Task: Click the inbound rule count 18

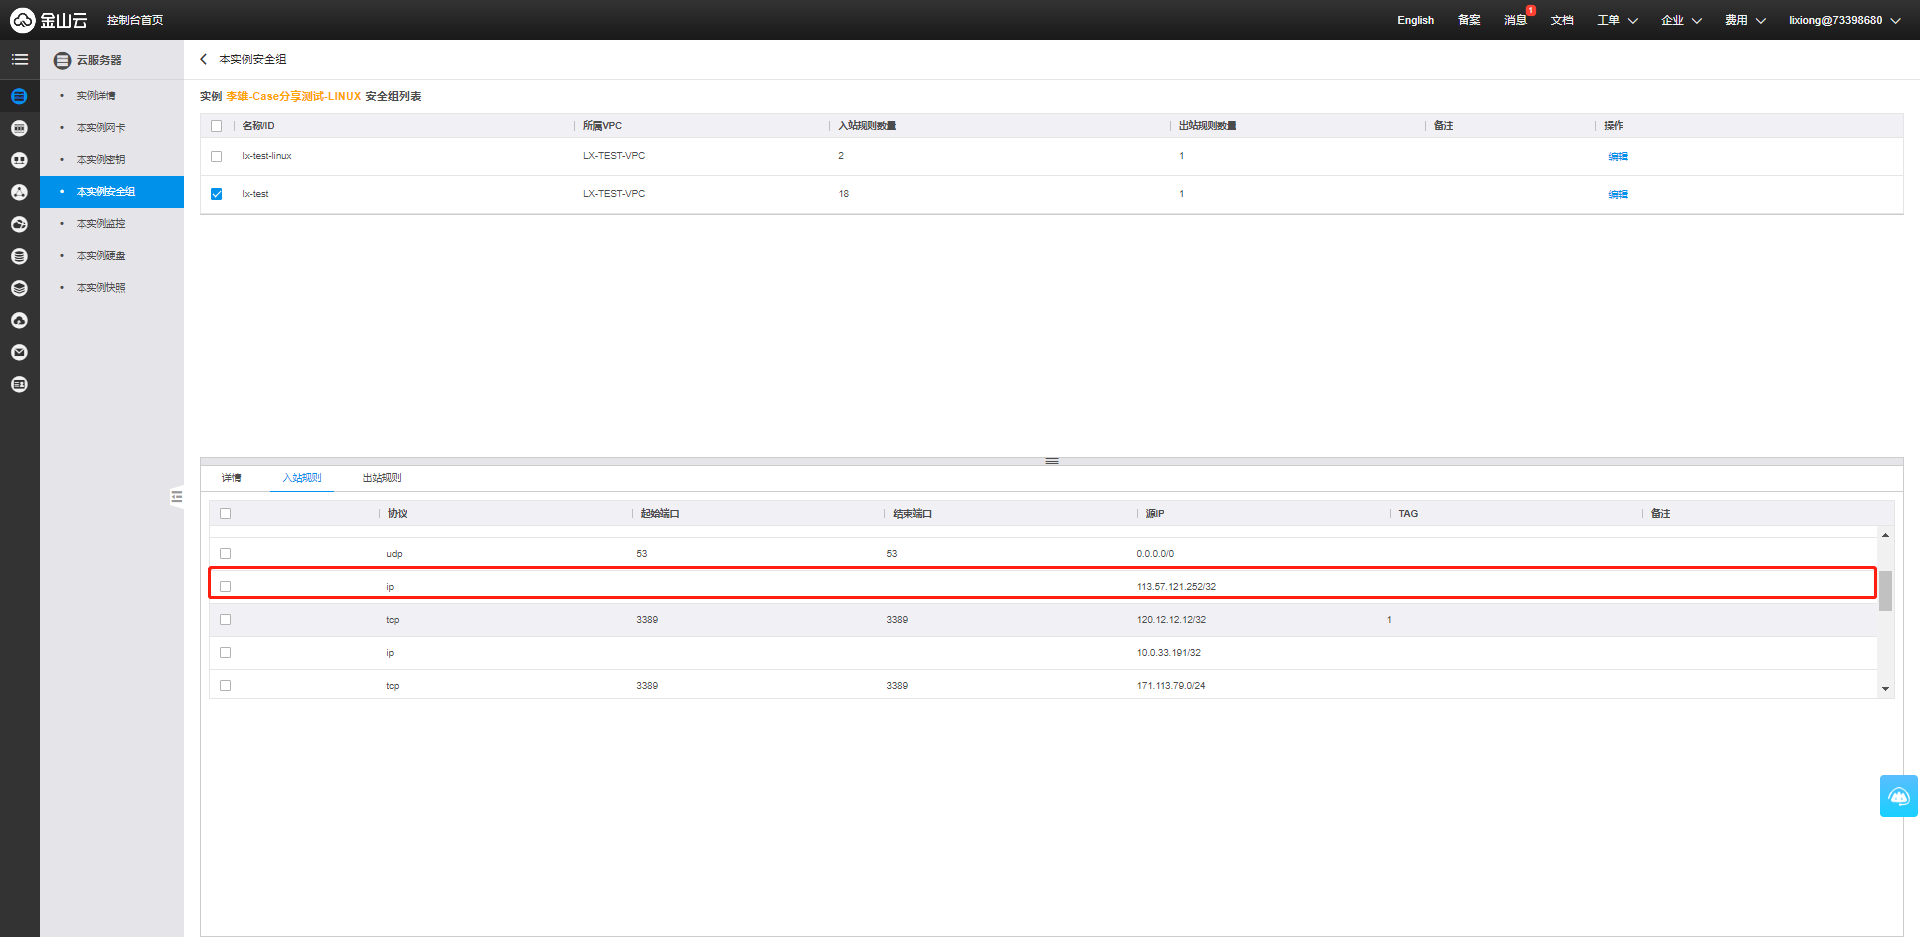Action: pos(844,194)
